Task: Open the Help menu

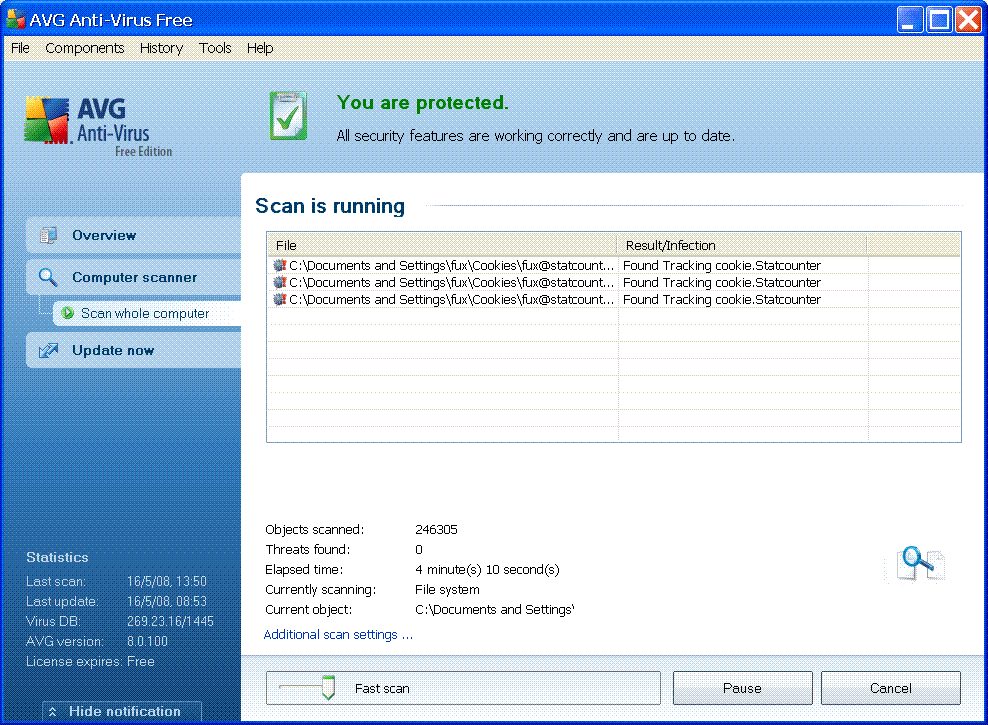Action: 260,48
